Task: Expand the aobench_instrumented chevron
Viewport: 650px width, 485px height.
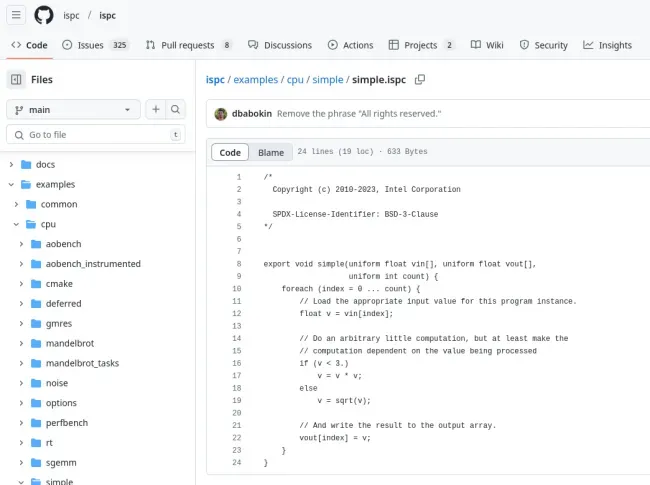Action: (x=21, y=264)
